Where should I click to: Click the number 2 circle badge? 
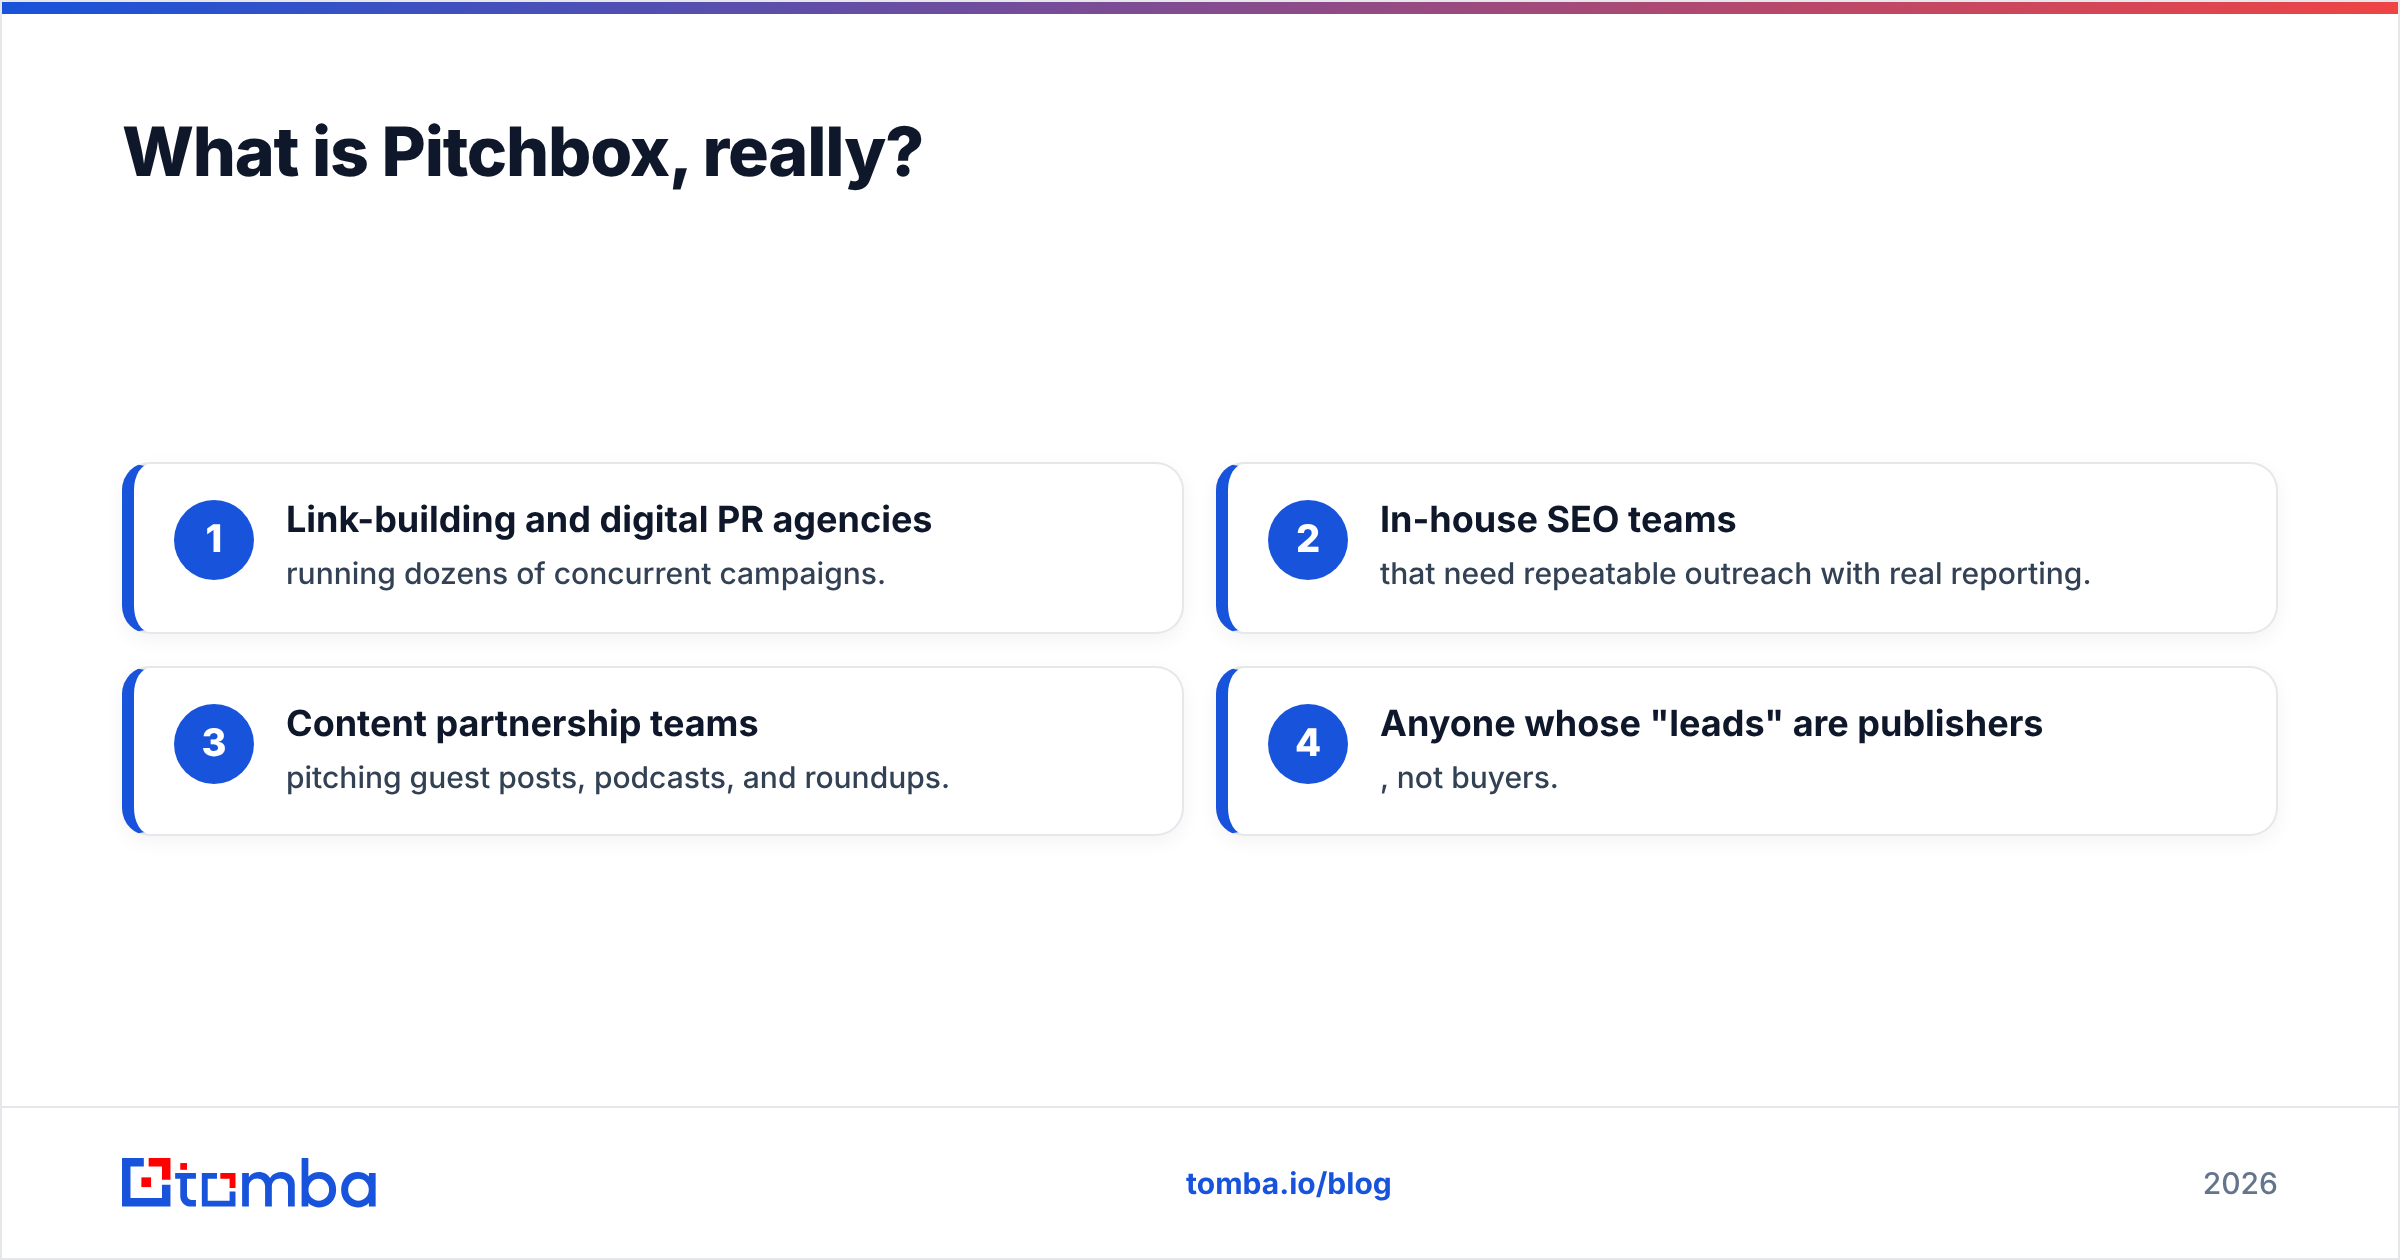click(1308, 540)
